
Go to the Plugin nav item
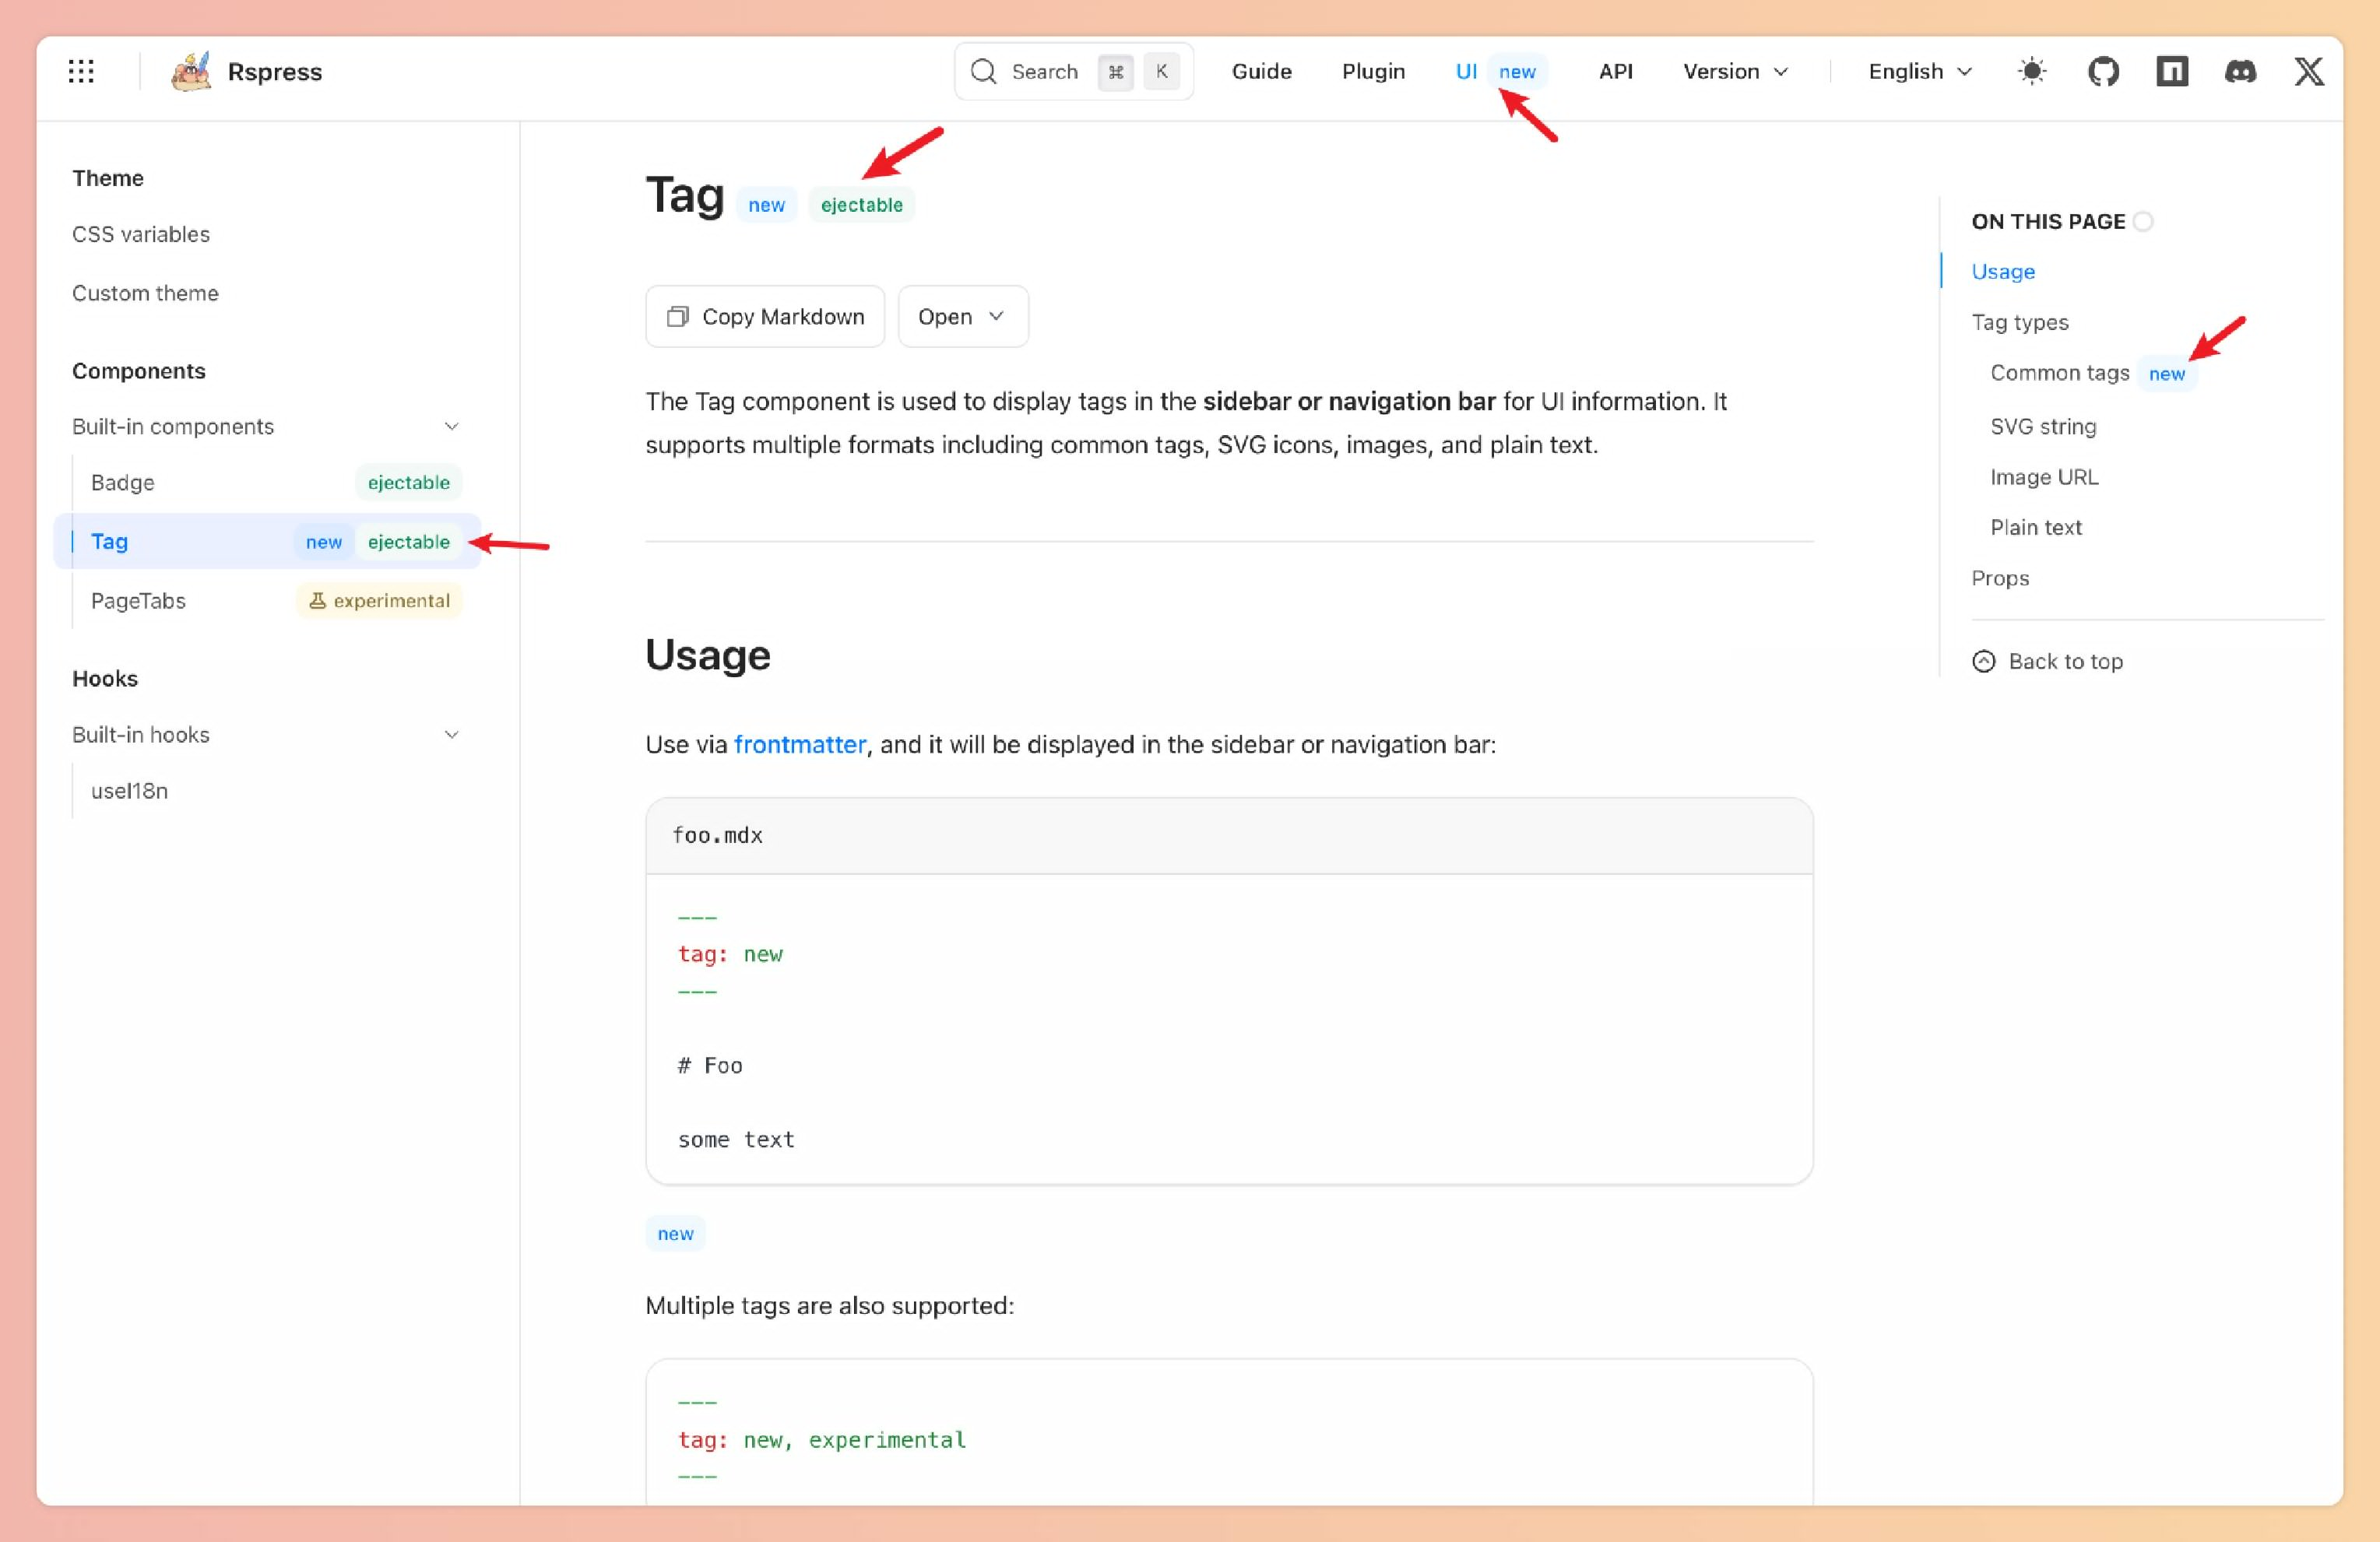tap(1373, 71)
